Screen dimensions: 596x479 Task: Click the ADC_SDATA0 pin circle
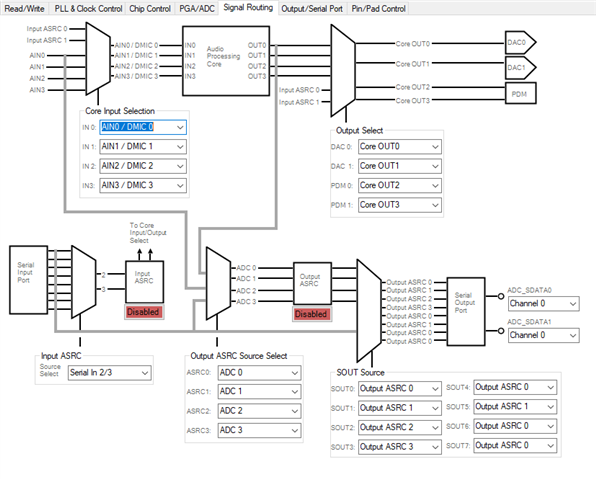(x=501, y=296)
